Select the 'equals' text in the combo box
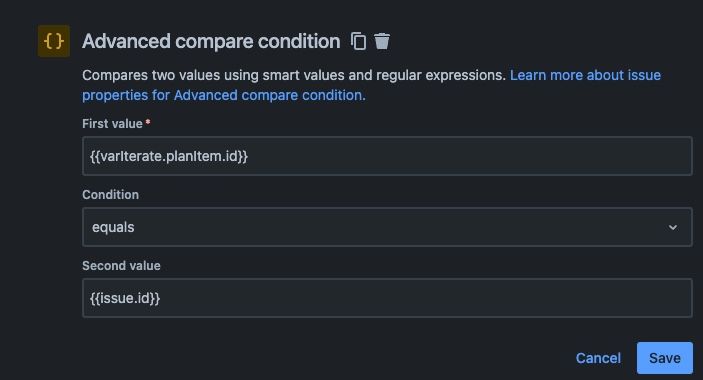Viewport: 703px width, 380px height. pyautogui.click(x=113, y=227)
